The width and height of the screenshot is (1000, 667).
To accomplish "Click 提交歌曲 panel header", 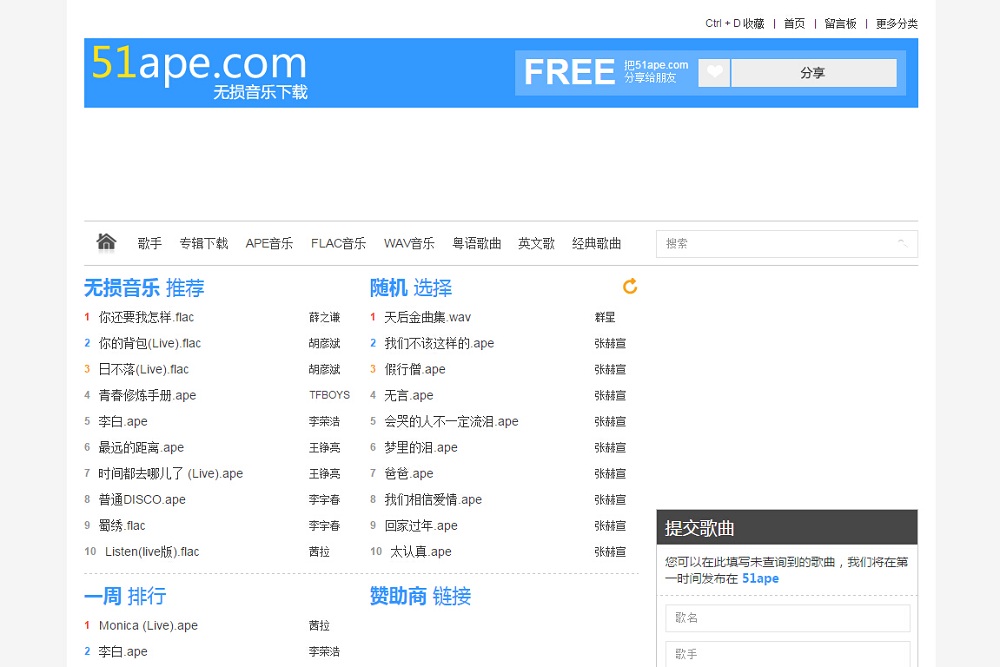I will tap(787, 528).
